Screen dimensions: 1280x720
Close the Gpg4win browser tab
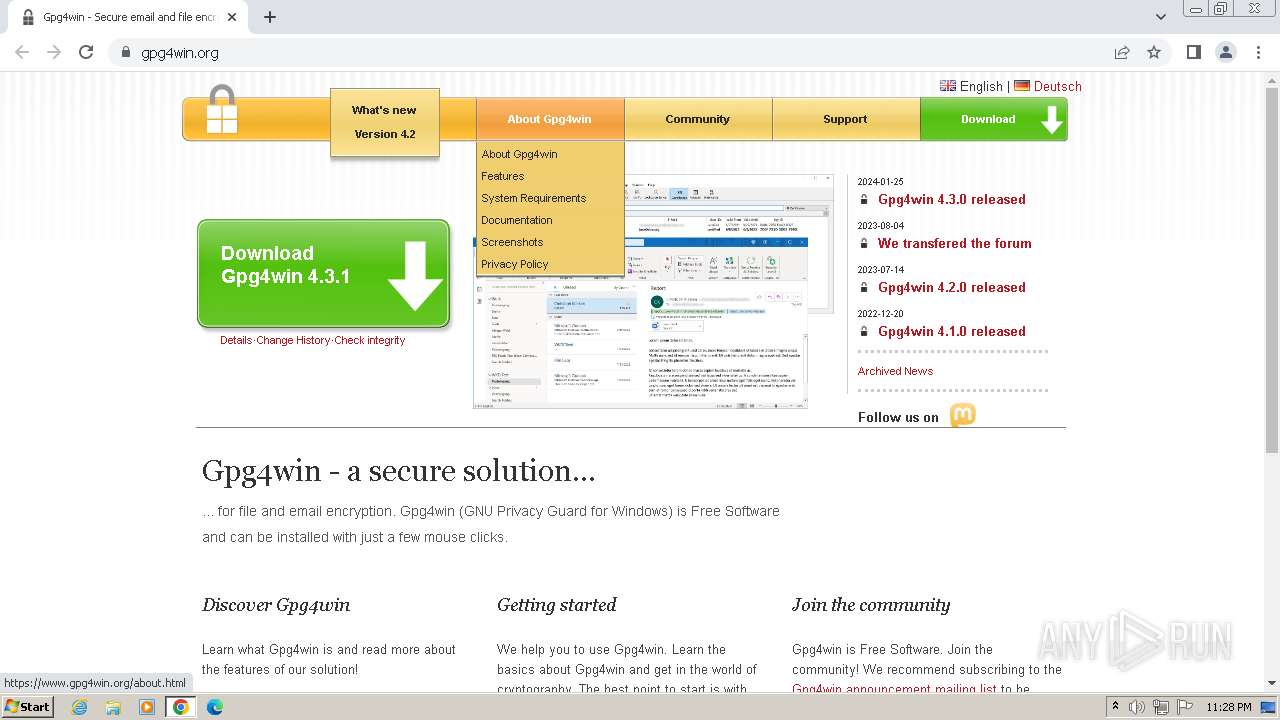click(232, 17)
